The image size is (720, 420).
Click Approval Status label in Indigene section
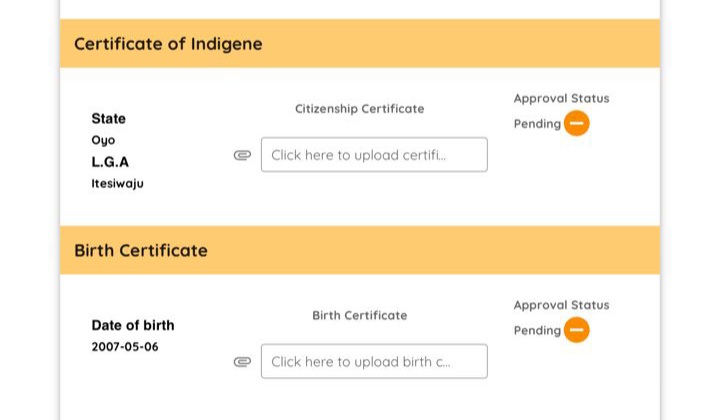coord(561,98)
